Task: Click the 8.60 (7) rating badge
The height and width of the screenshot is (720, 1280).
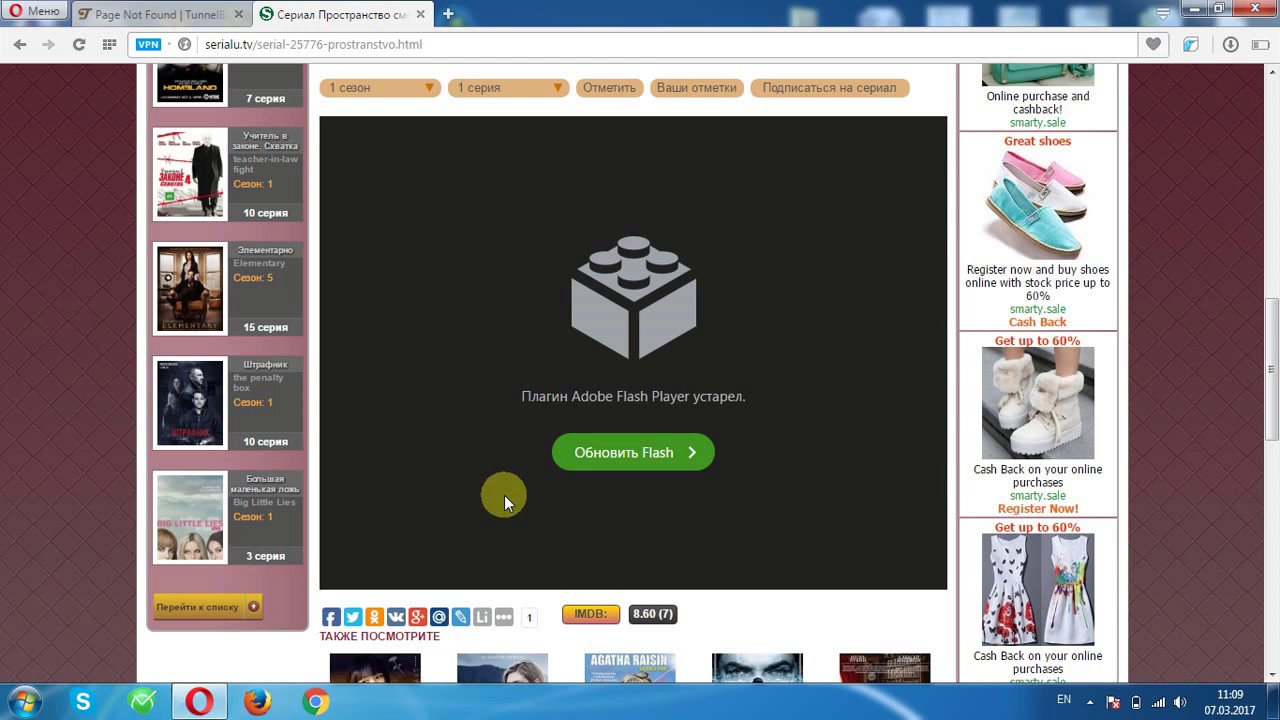Action: (653, 614)
